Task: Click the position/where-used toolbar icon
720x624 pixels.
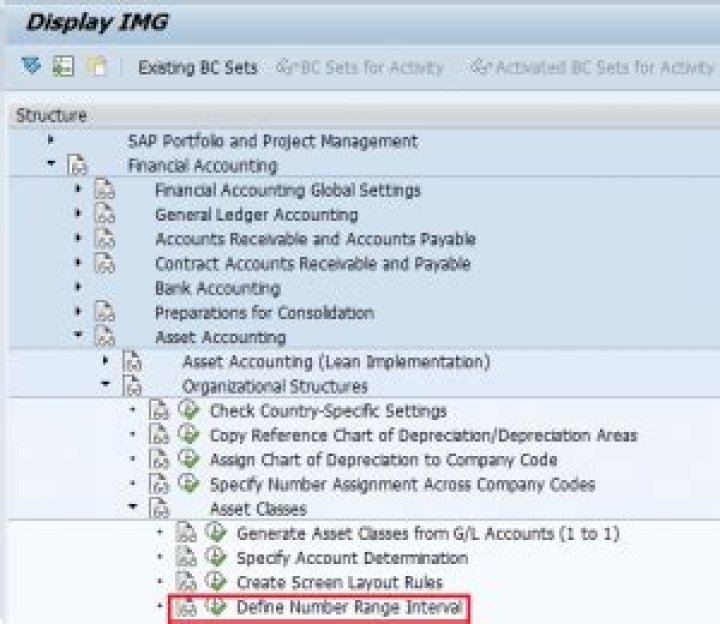Action: point(63,66)
